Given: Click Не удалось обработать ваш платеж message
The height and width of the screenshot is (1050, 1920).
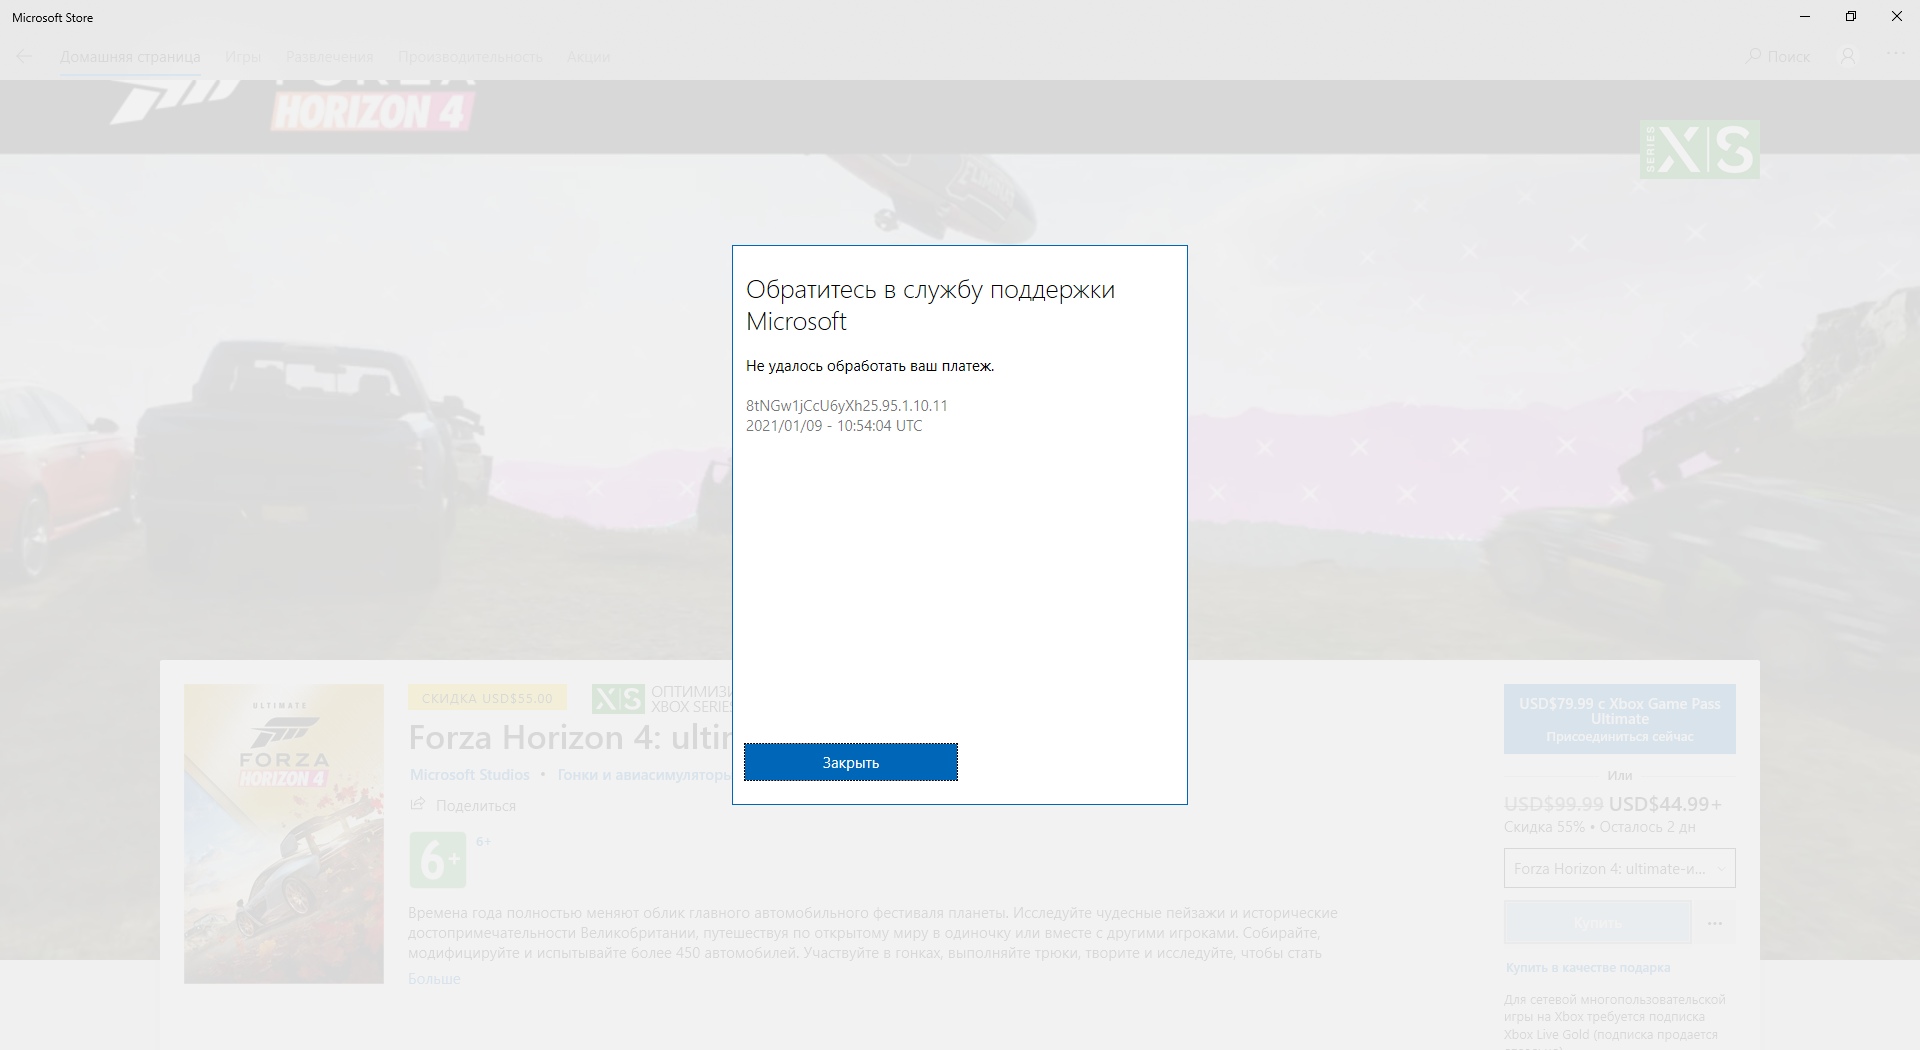Looking at the screenshot, I should pos(870,366).
